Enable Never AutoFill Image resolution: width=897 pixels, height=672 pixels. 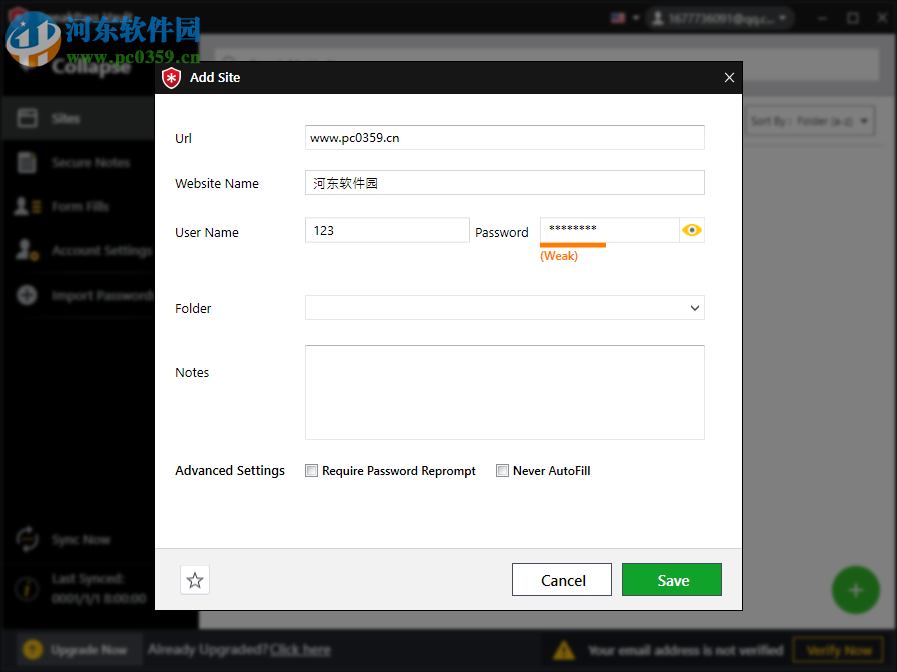click(502, 470)
